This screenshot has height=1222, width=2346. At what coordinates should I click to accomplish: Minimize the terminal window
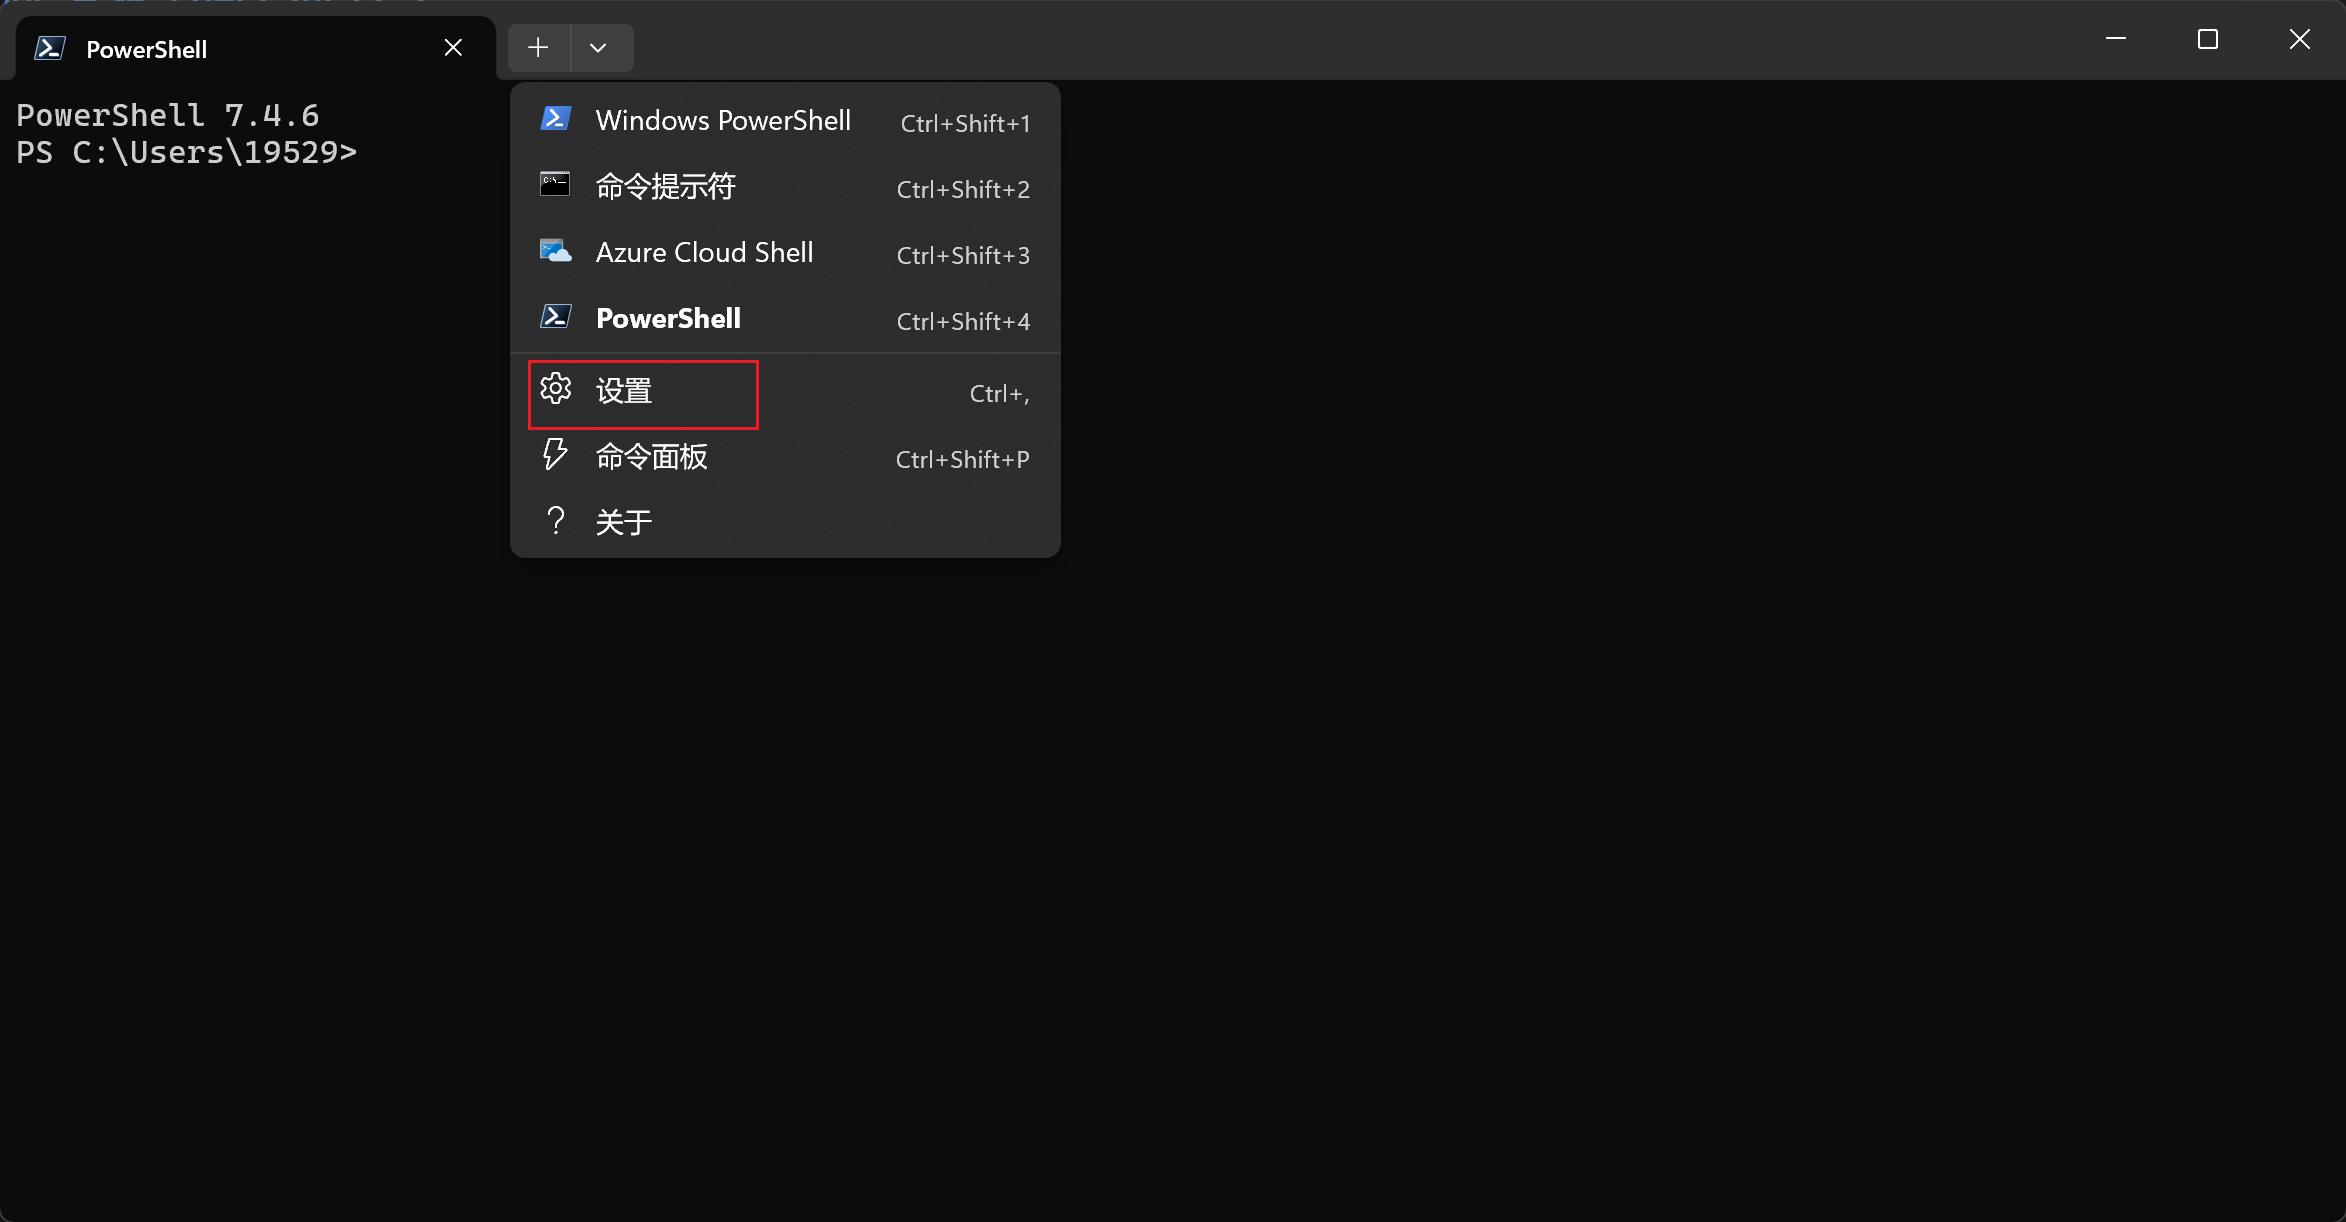2116,39
